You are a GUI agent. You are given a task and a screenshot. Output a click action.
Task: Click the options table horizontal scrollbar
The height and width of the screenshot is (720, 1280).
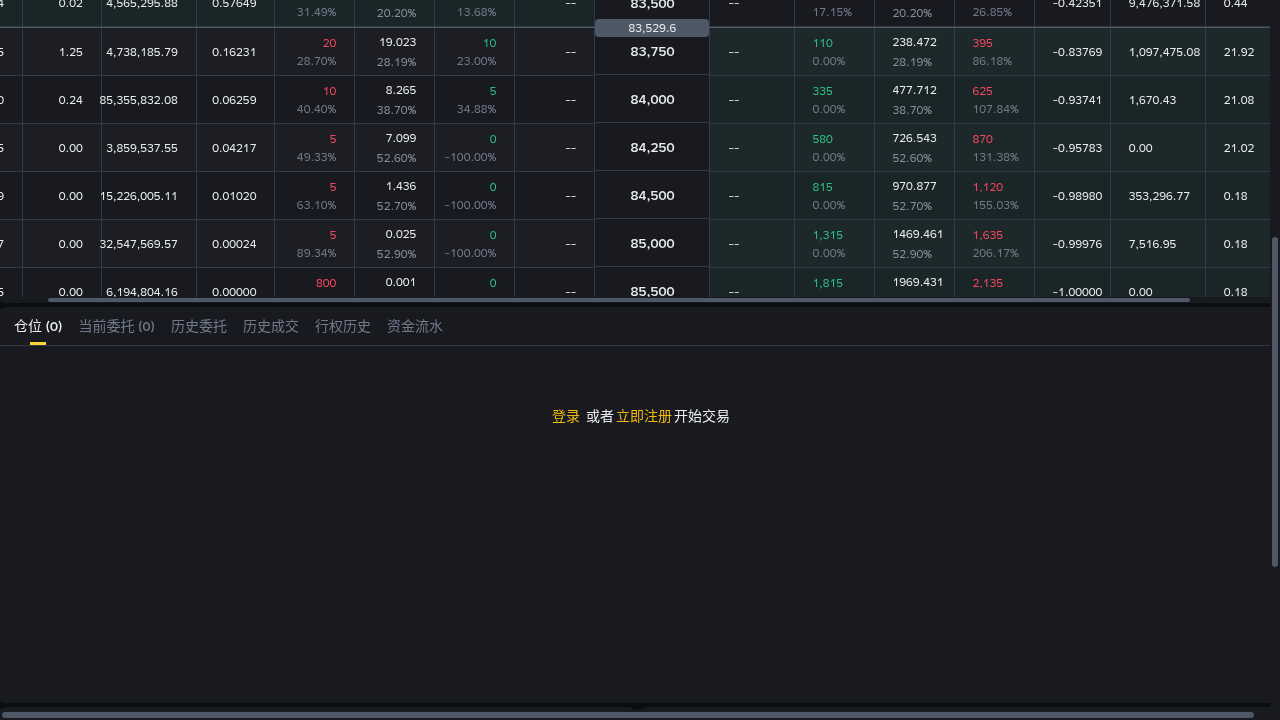point(619,300)
